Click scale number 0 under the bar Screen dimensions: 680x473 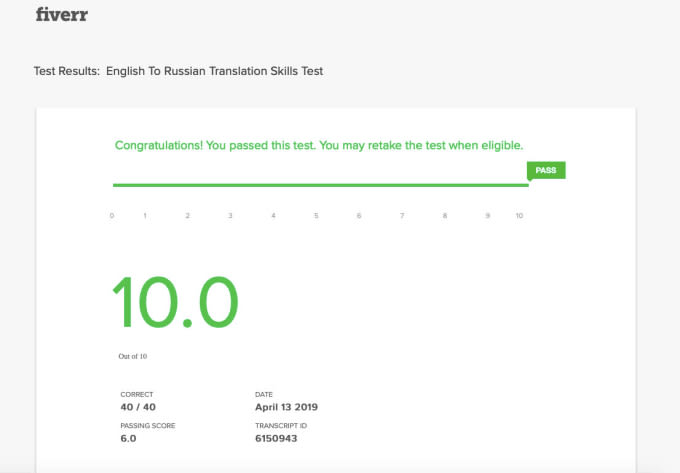point(112,216)
